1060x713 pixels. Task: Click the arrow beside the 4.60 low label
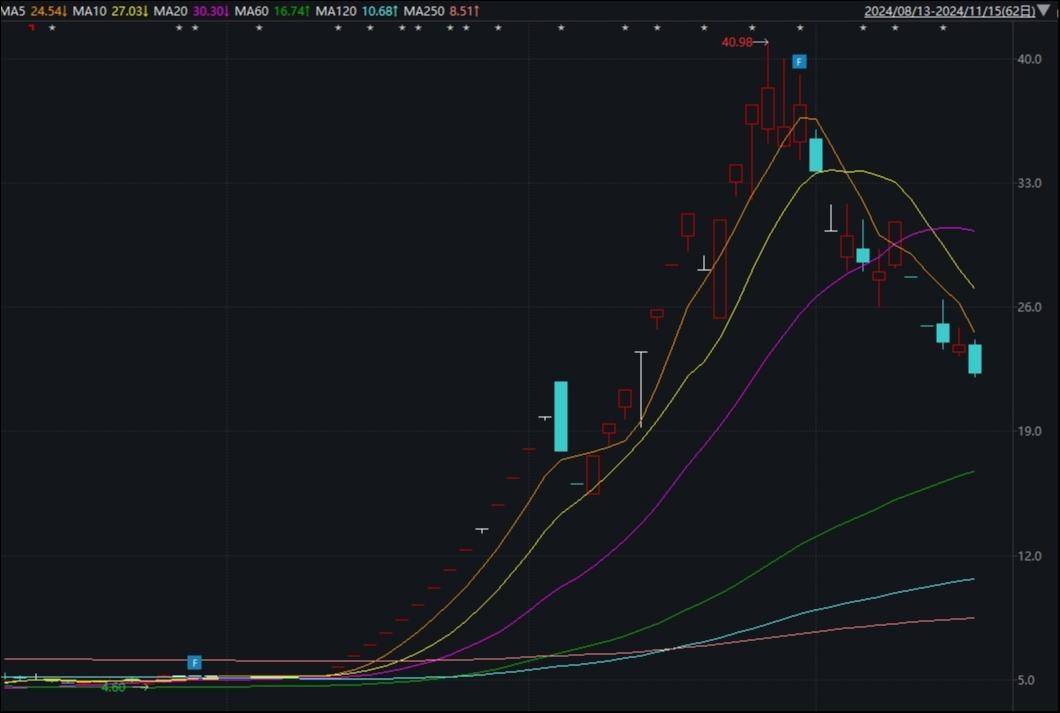tap(140, 687)
